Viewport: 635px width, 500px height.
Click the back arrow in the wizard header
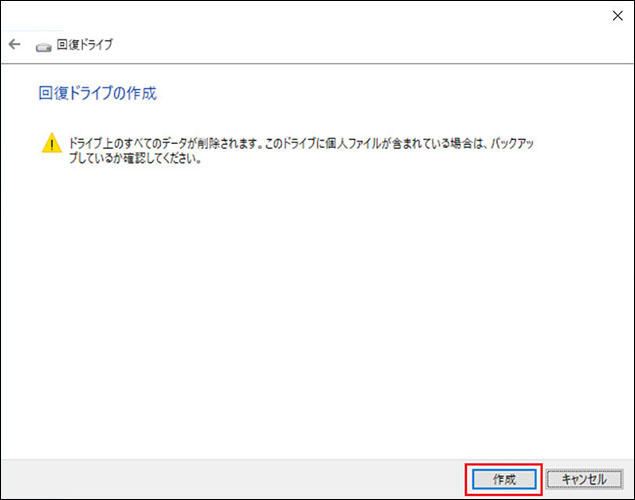(14, 45)
